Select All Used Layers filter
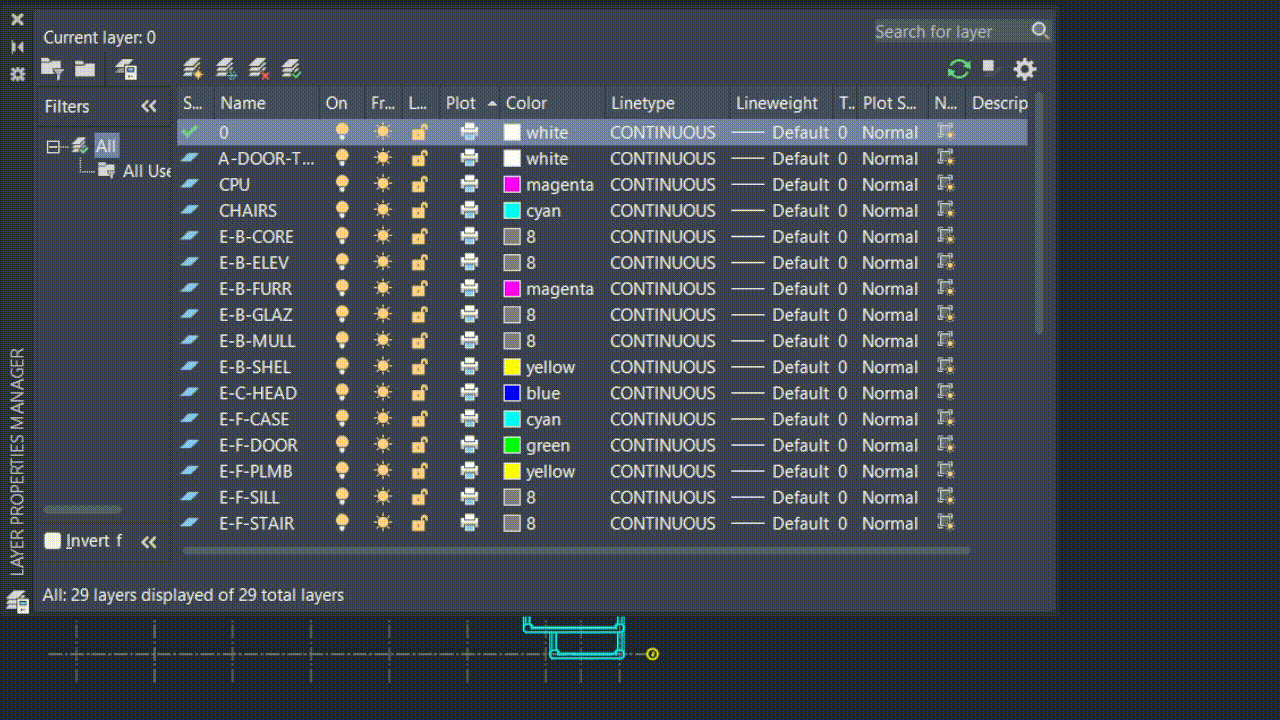The width and height of the screenshot is (1280, 720). pyautogui.click(x=147, y=171)
